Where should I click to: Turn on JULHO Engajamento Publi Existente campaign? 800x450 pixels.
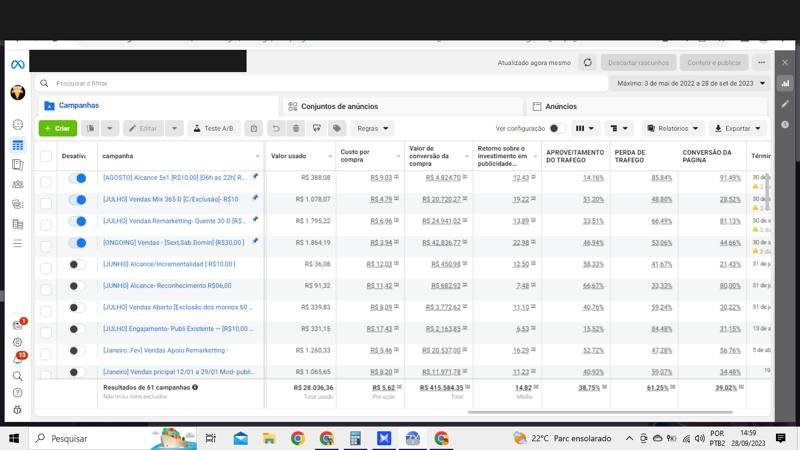(x=78, y=329)
